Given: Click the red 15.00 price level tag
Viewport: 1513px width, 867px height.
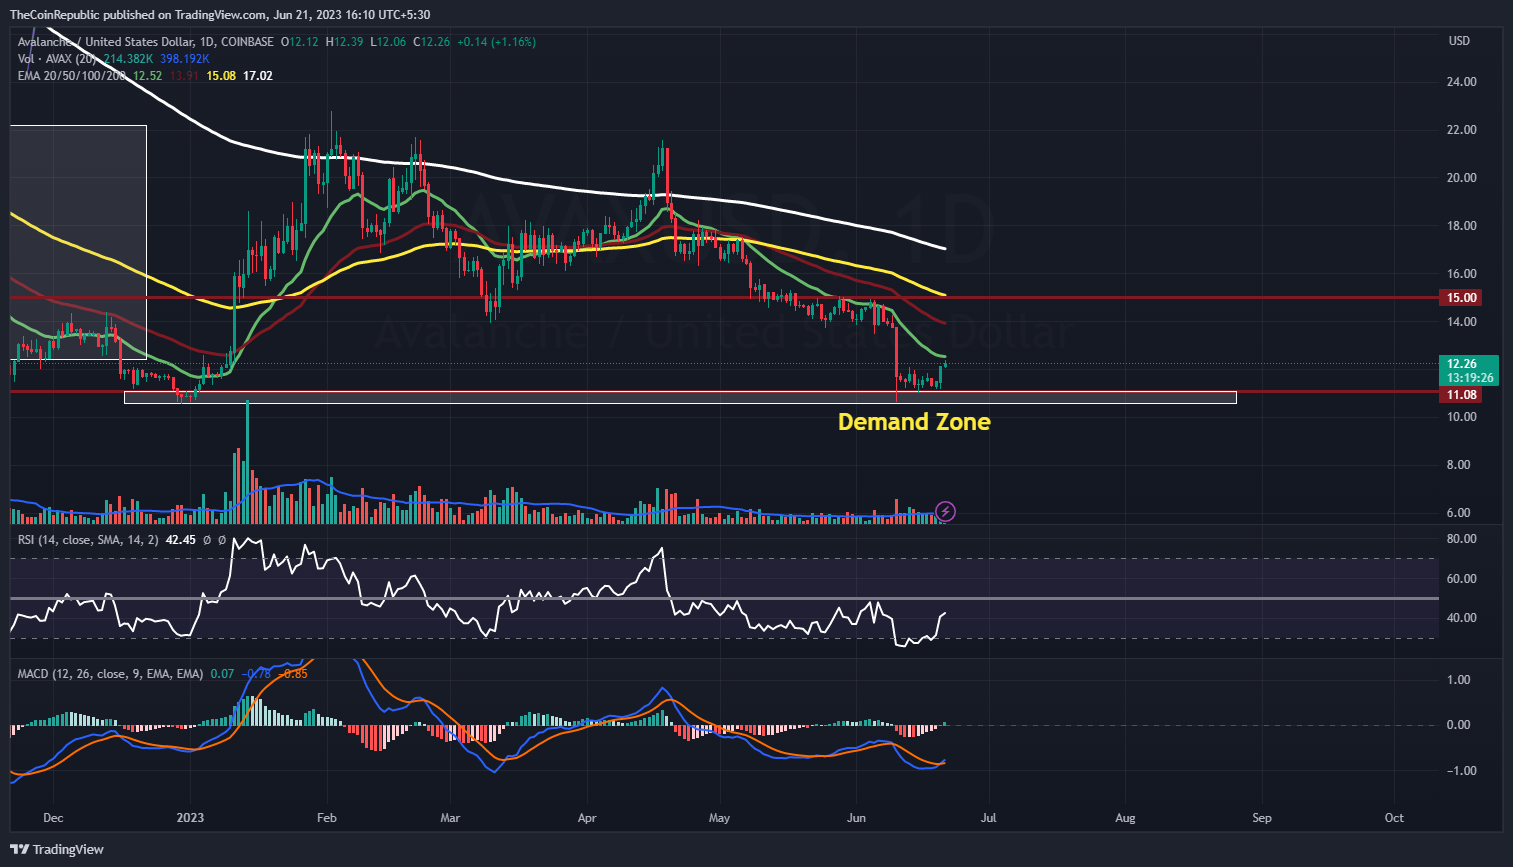Looking at the screenshot, I should point(1460,298).
